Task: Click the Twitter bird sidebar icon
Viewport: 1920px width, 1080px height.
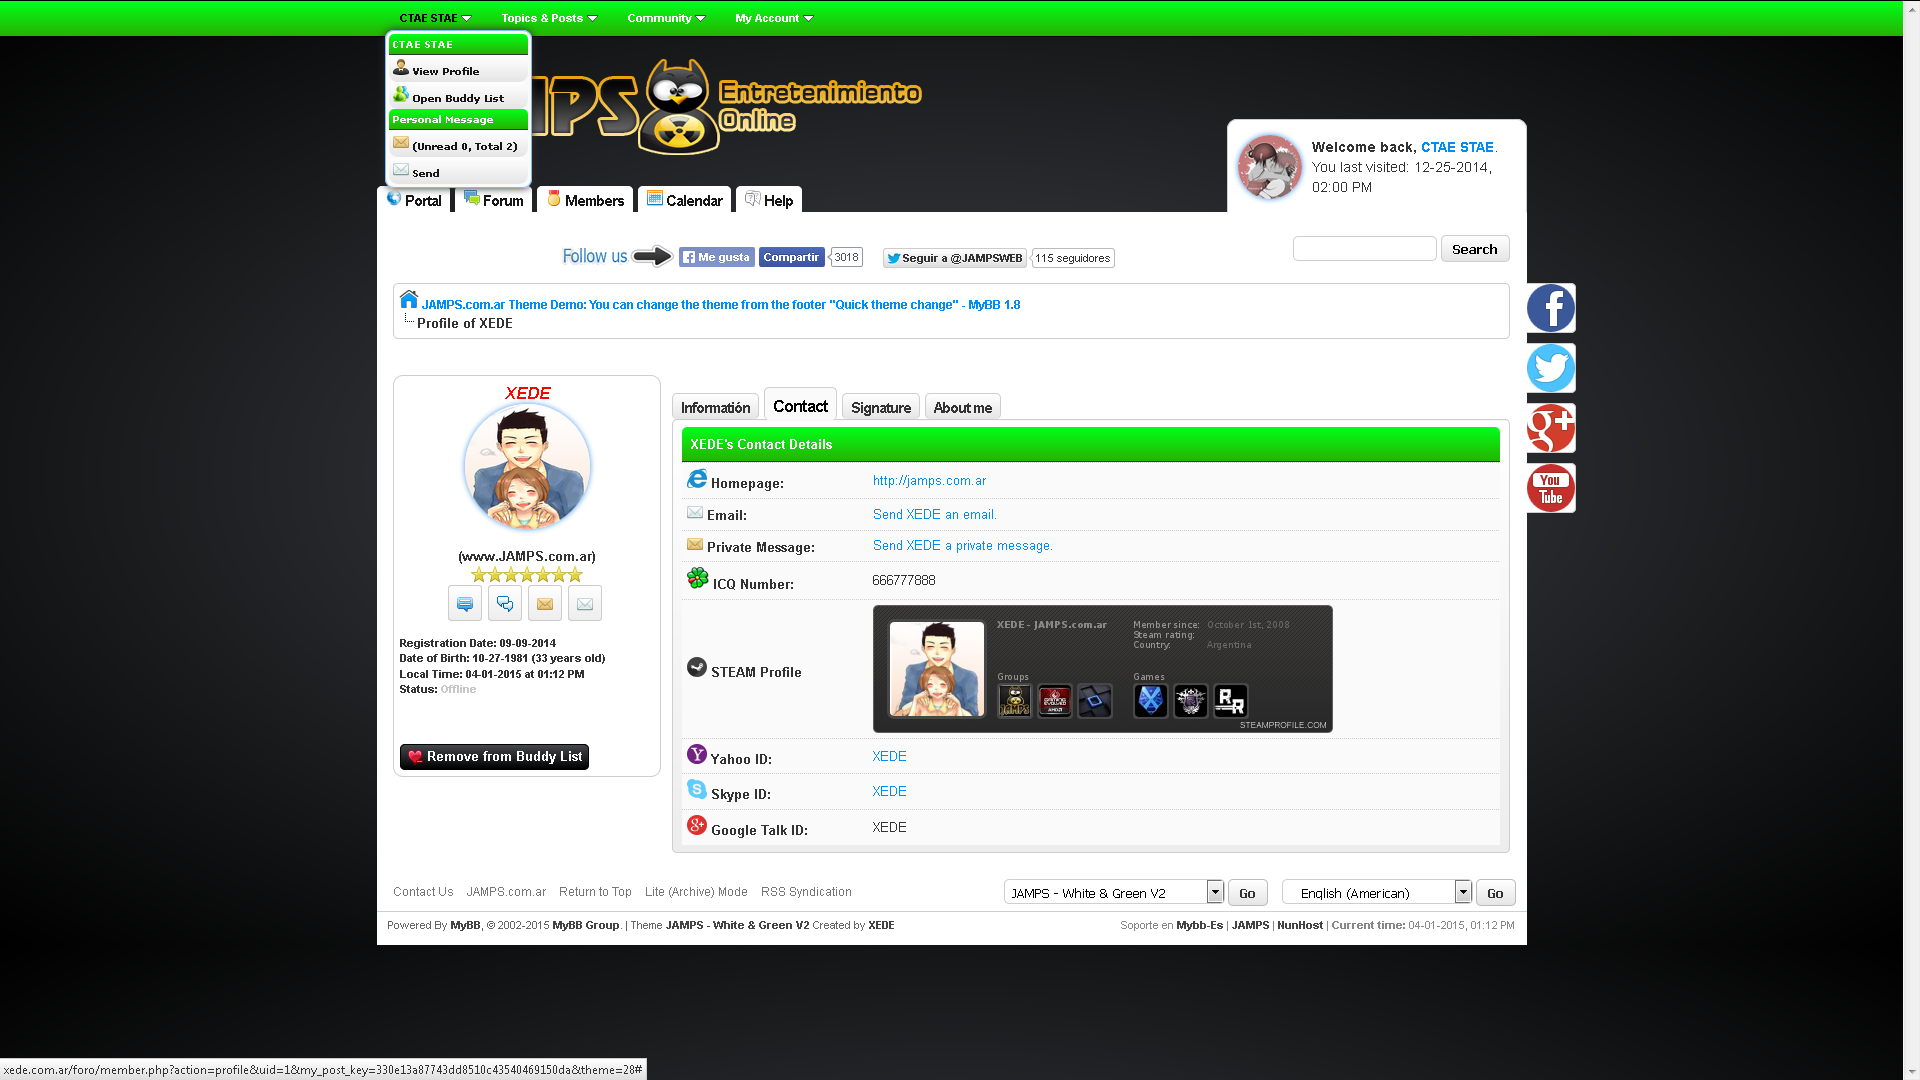Action: 1551,368
